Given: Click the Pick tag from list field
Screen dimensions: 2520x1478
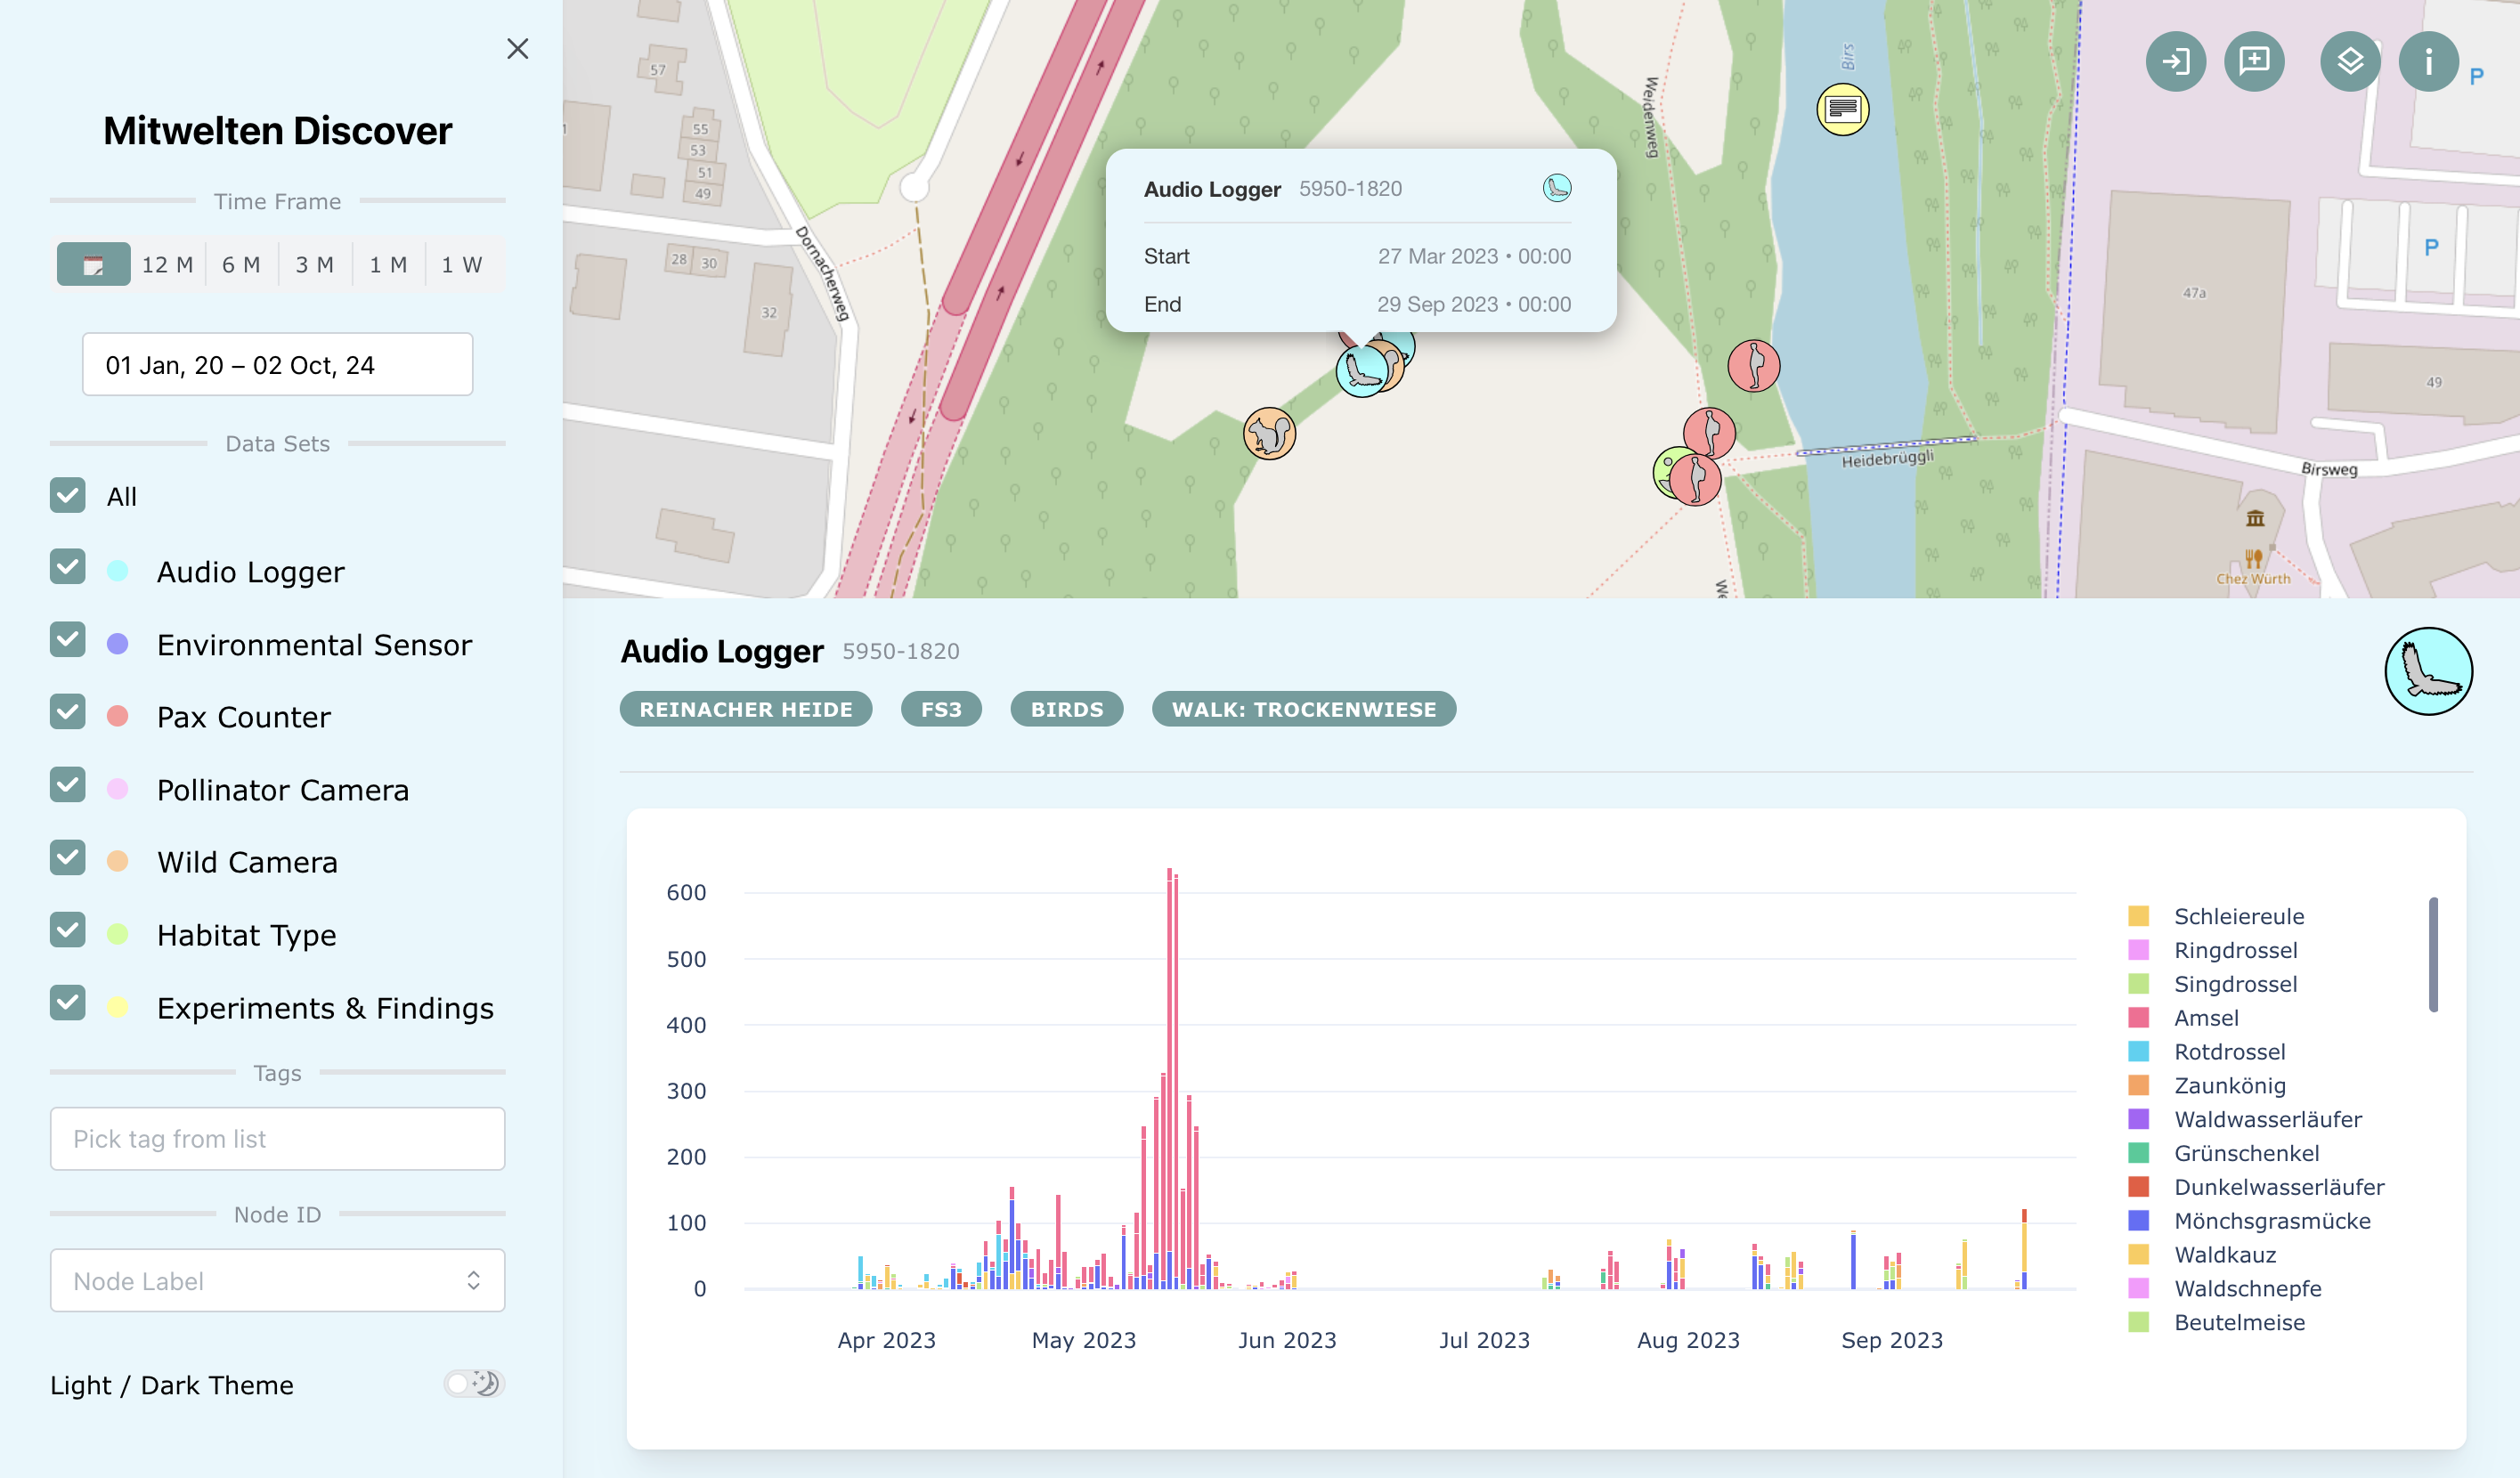Looking at the screenshot, I should 277,1138.
